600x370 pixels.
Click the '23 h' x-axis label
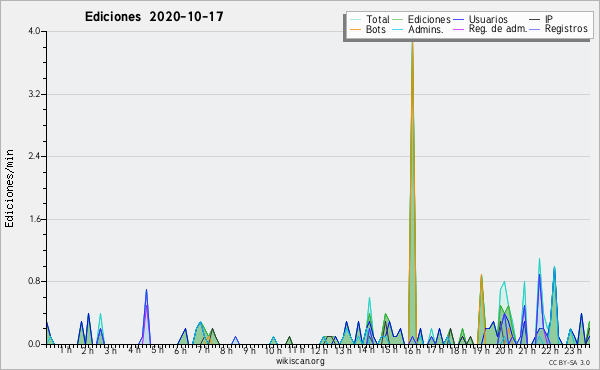(x=573, y=350)
